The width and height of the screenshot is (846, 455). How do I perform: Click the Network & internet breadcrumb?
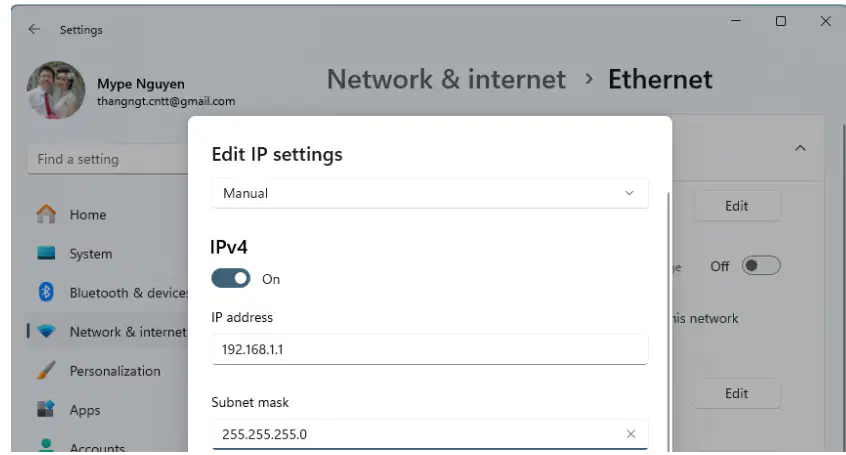[446, 79]
